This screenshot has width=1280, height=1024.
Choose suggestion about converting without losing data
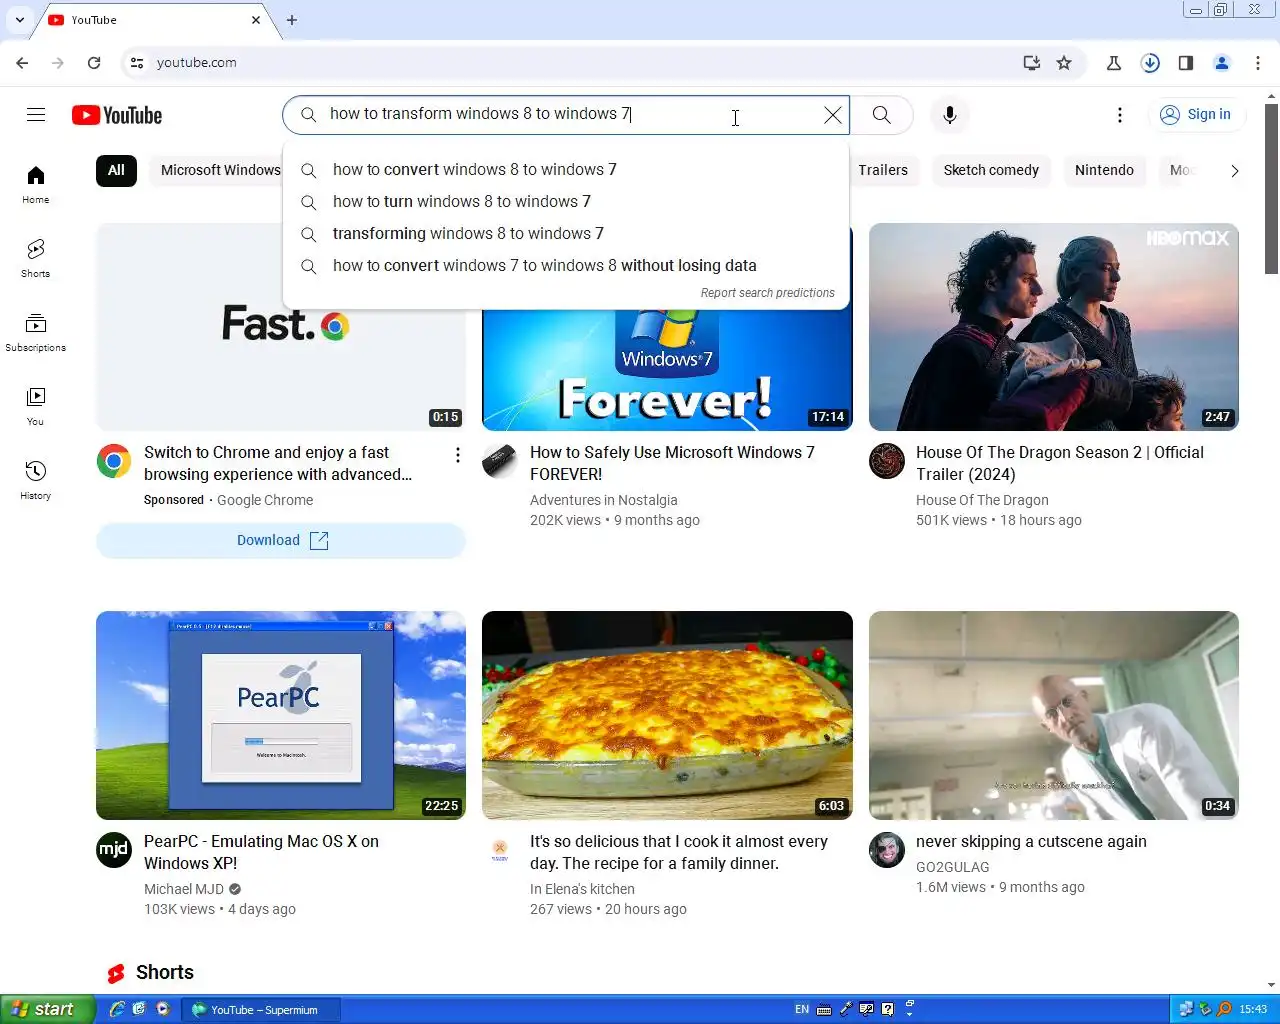pyautogui.click(x=566, y=266)
